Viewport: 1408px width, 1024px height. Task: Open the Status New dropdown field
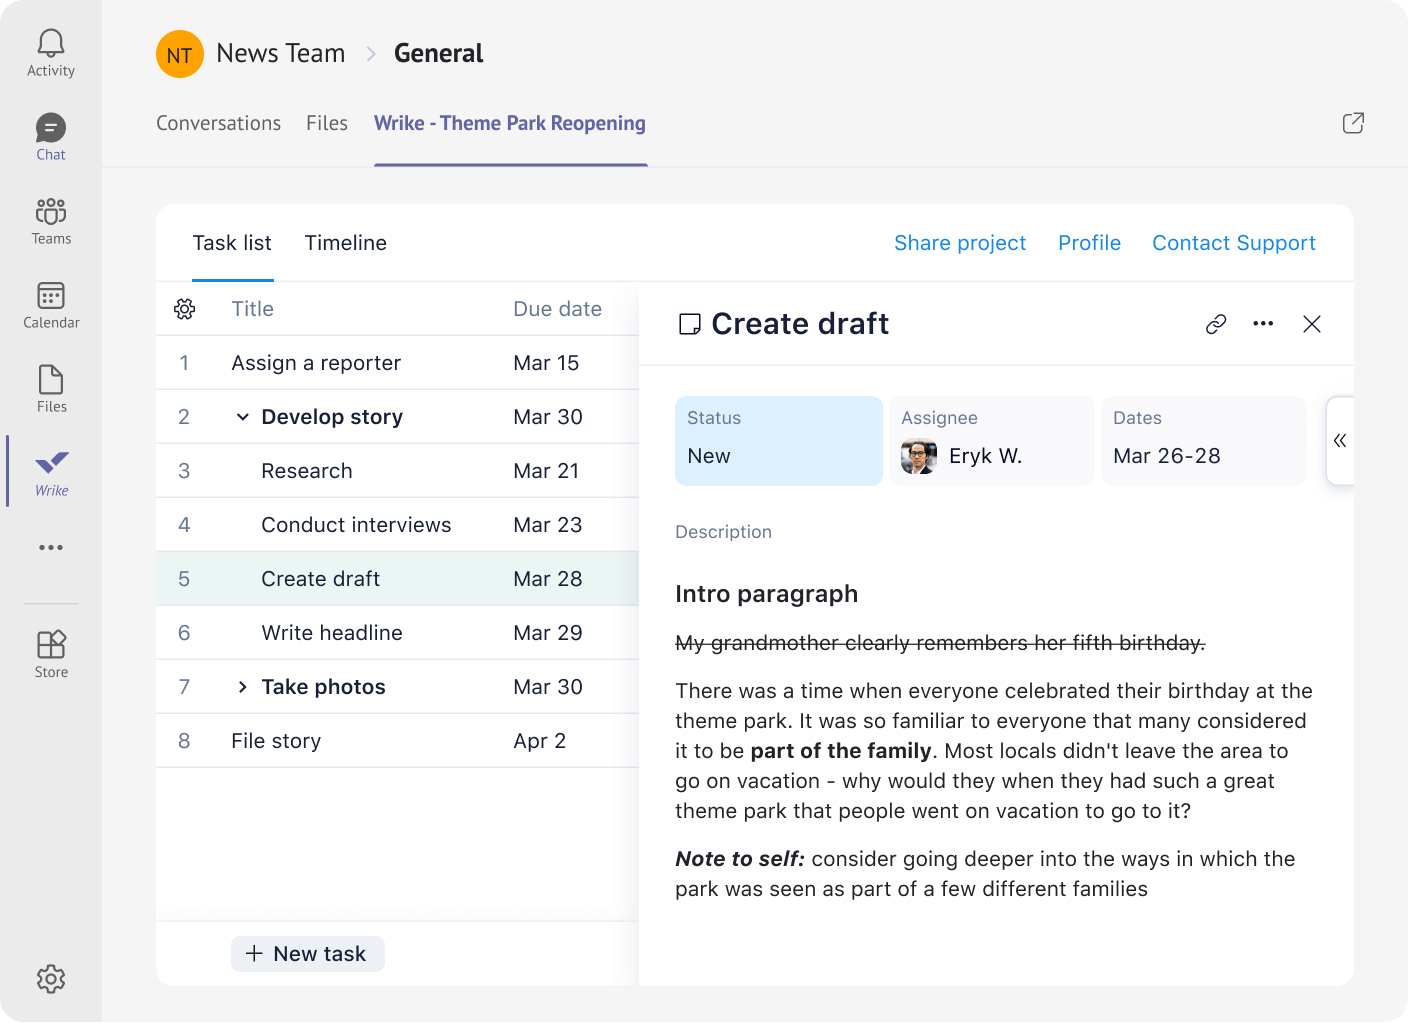click(x=778, y=441)
